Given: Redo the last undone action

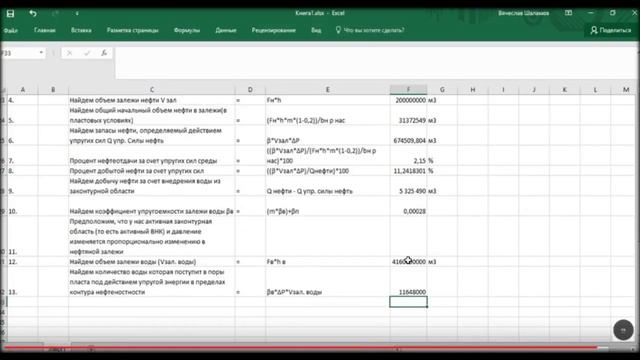Looking at the screenshot, I should click(x=55, y=13).
